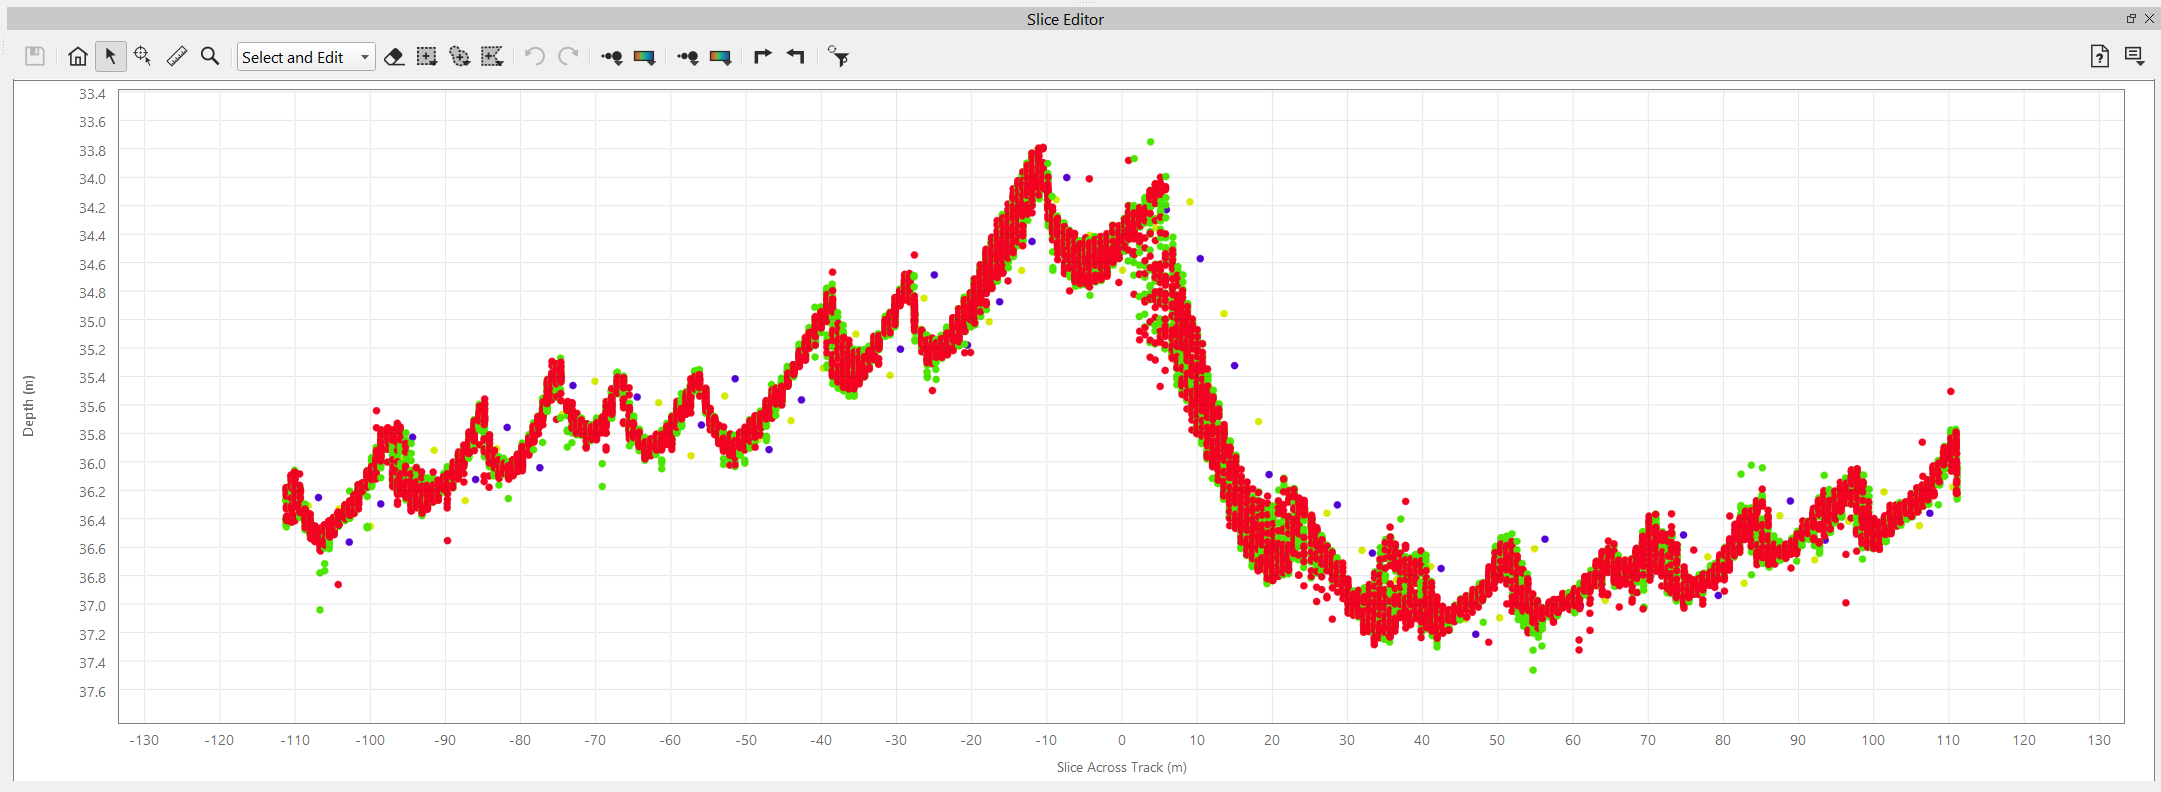This screenshot has width=2161, height=792.
Task: Activate the polygon selection tool
Action: pyautogui.click(x=492, y=57)
